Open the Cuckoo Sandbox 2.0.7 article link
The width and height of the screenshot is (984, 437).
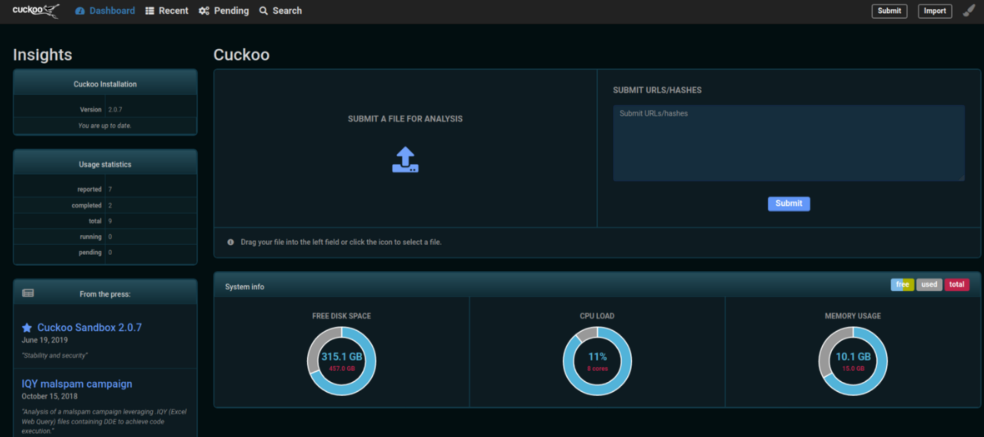tap(90, 327)
